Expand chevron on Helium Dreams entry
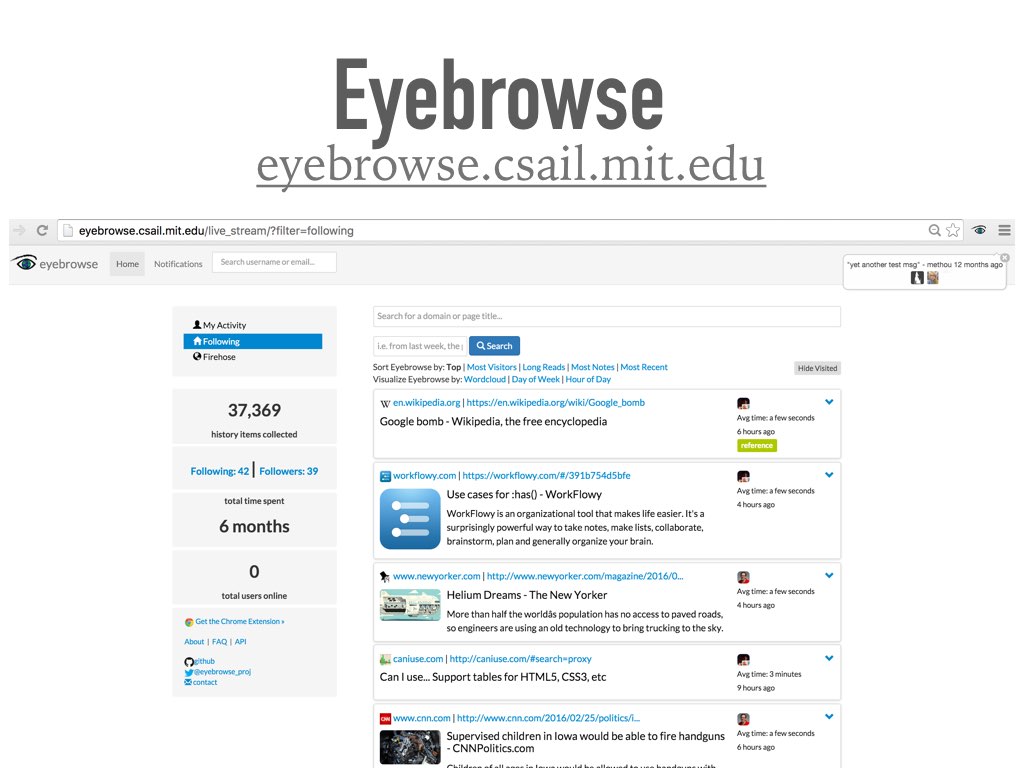The image size is (1024, 768). pos(829,576)
